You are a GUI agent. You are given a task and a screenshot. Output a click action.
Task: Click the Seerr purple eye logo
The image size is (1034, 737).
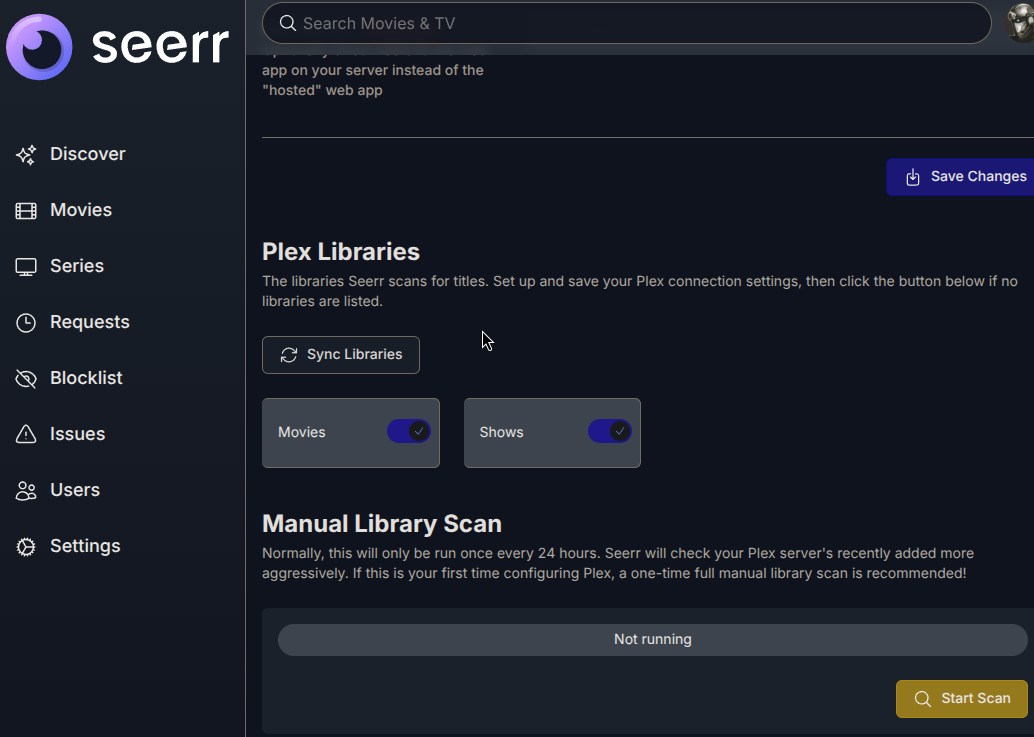coord(39,47)
